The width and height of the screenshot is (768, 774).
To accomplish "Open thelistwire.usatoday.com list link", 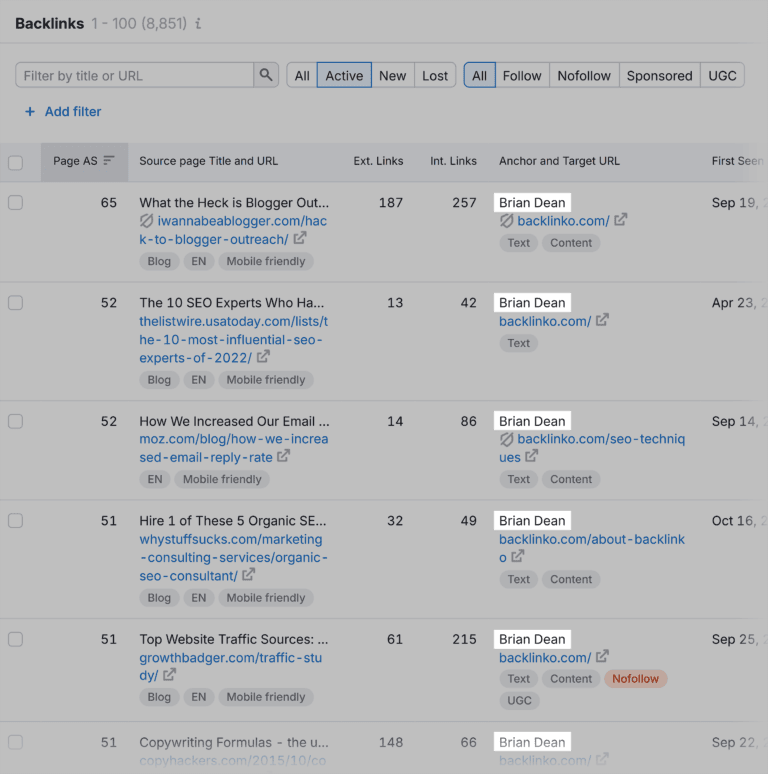I will point(233,339).
